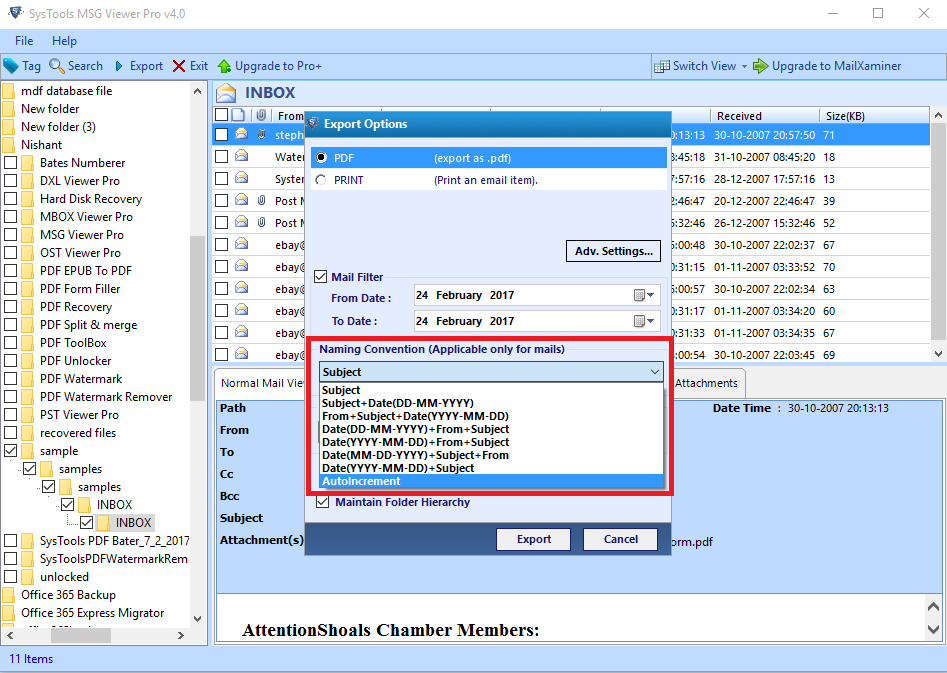The image size is (947, 673).
Task: Open the File menu
Action: (x=23, y=41)
